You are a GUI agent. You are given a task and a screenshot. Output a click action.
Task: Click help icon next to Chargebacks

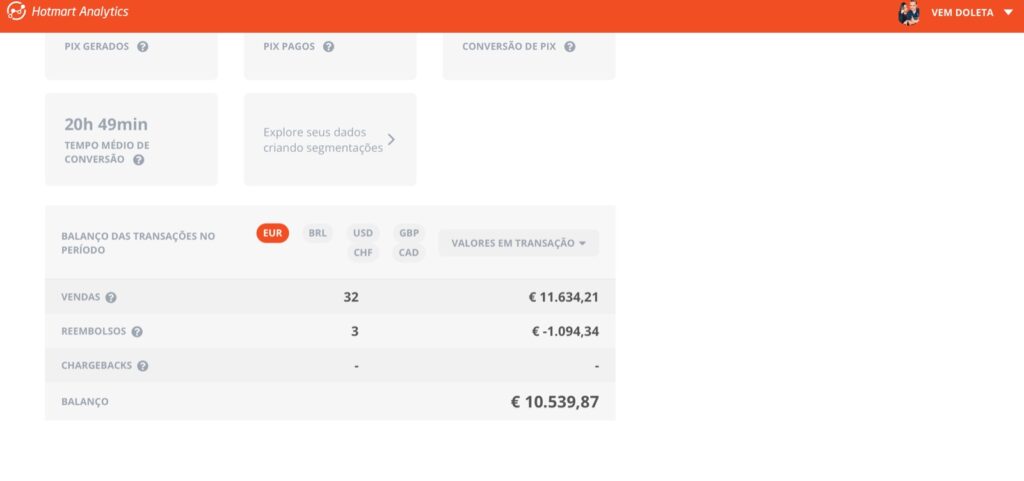143,366
